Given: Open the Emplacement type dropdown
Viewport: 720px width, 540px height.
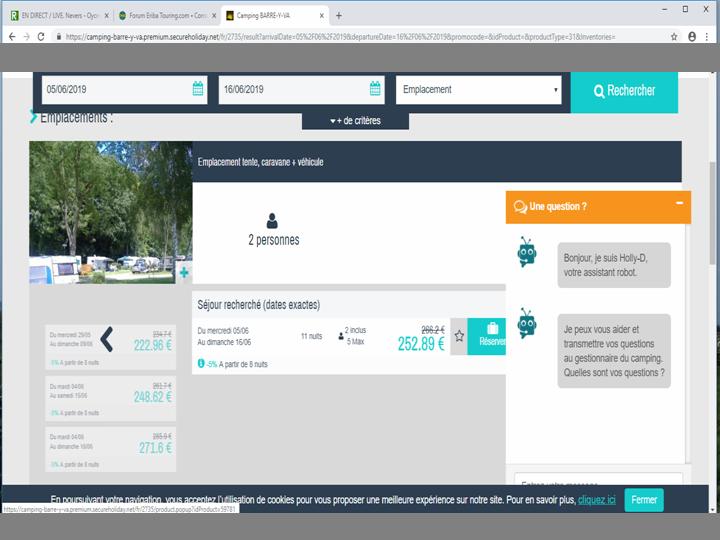Looking at the screenshot, I should pos(480,89).
